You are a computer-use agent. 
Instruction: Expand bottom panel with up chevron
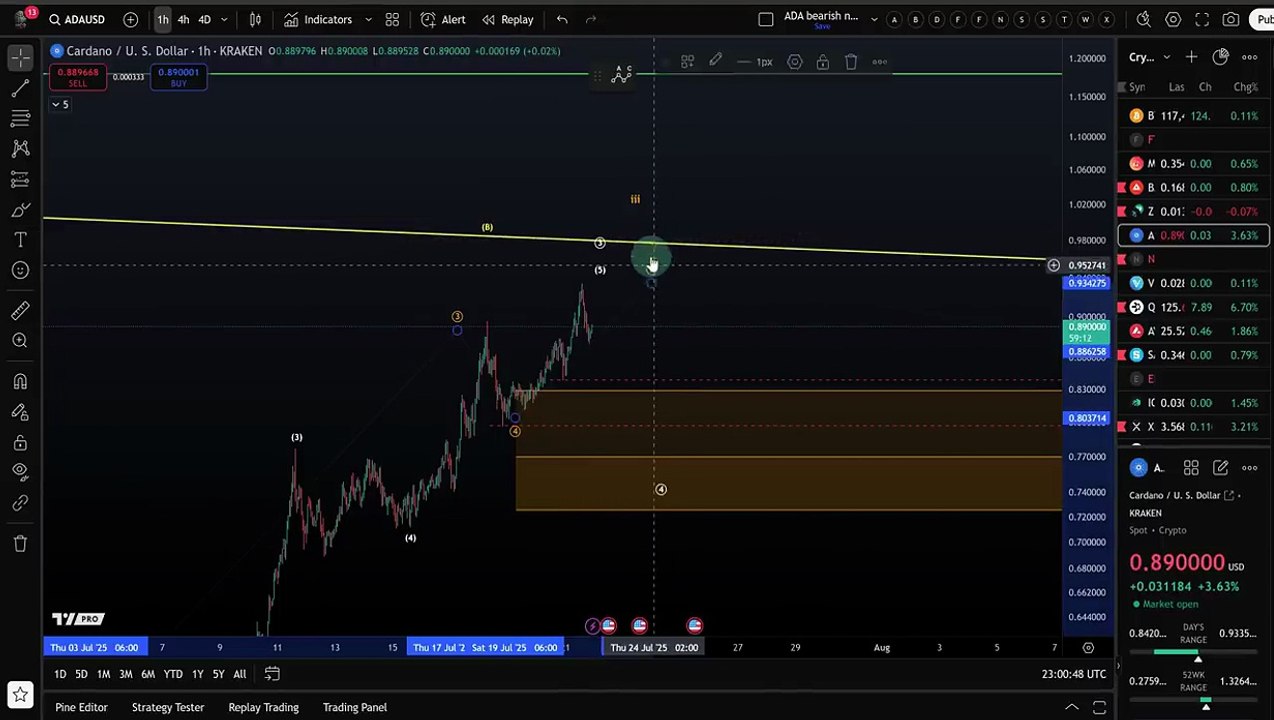tap(1071, 707)
